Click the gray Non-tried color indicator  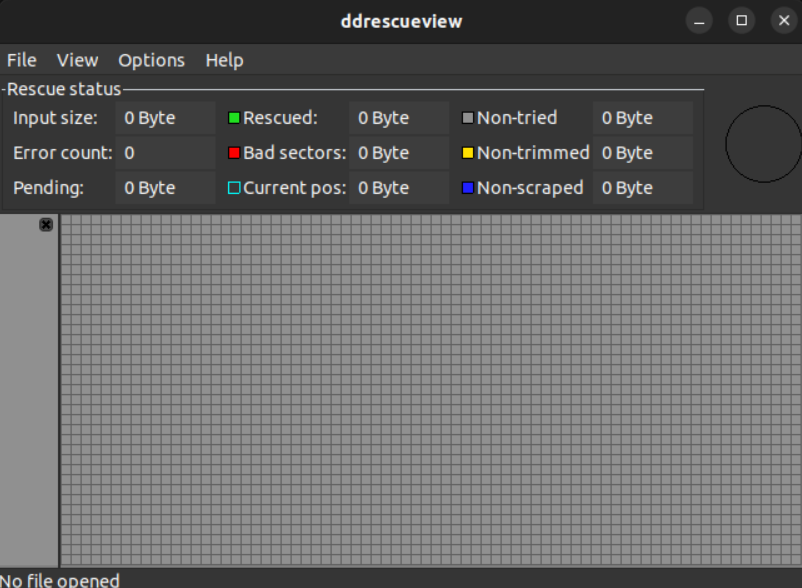point(467,118)
